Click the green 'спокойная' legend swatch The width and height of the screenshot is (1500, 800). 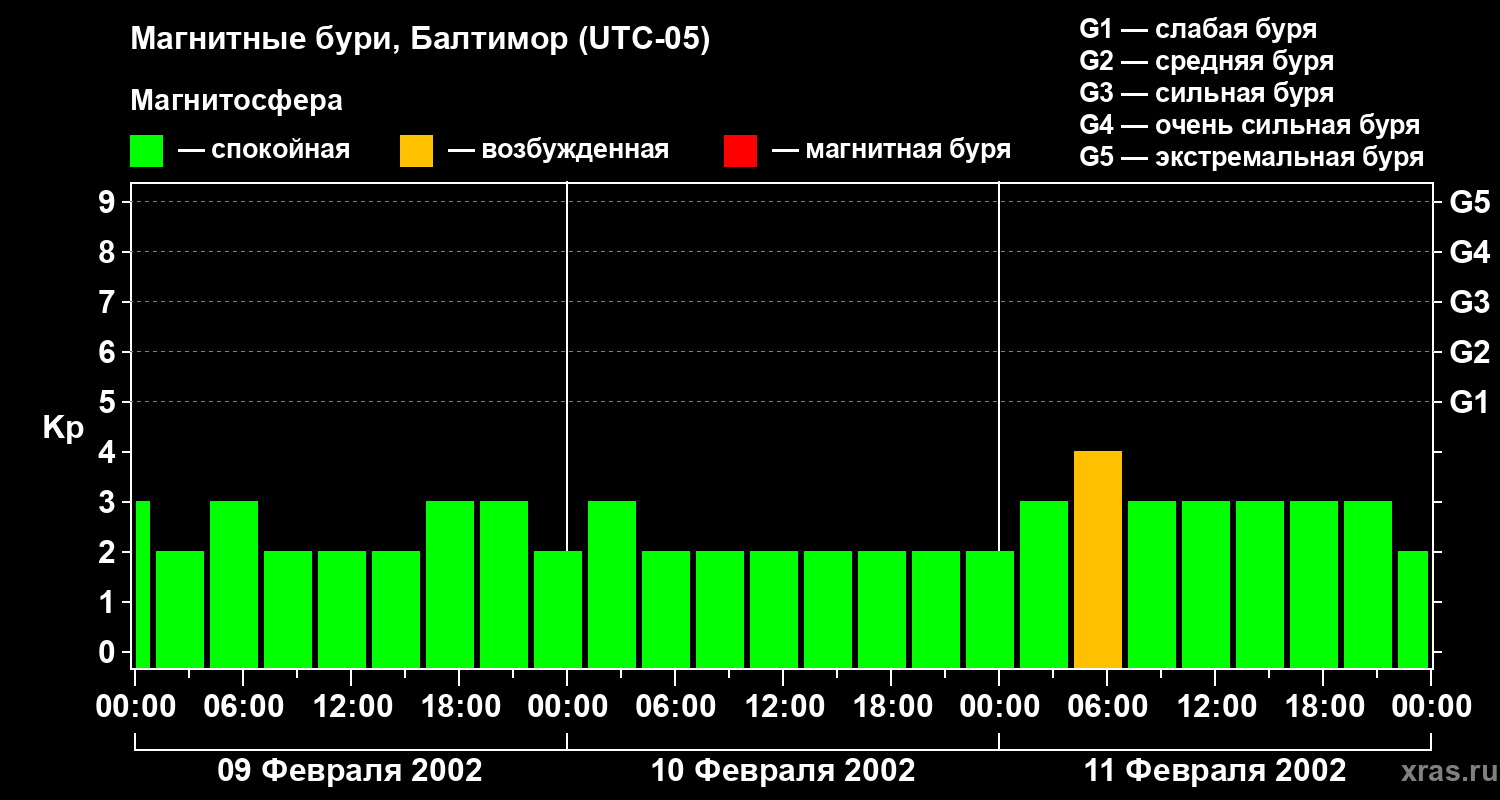click(146, 151)
